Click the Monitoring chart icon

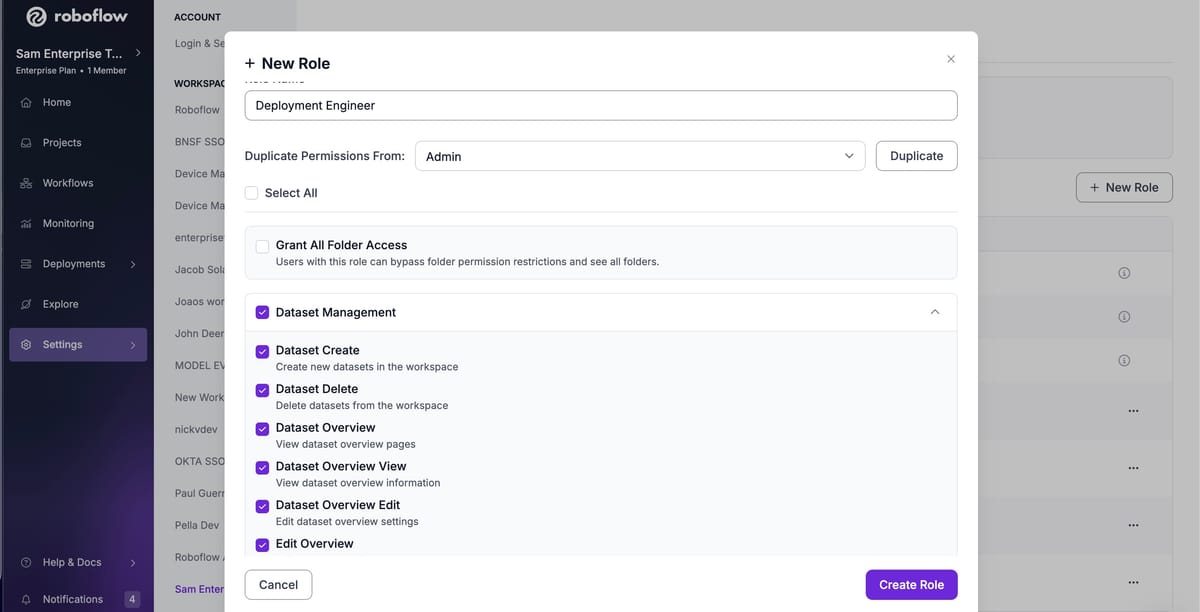pyautogui.click(x=27, y=224)
